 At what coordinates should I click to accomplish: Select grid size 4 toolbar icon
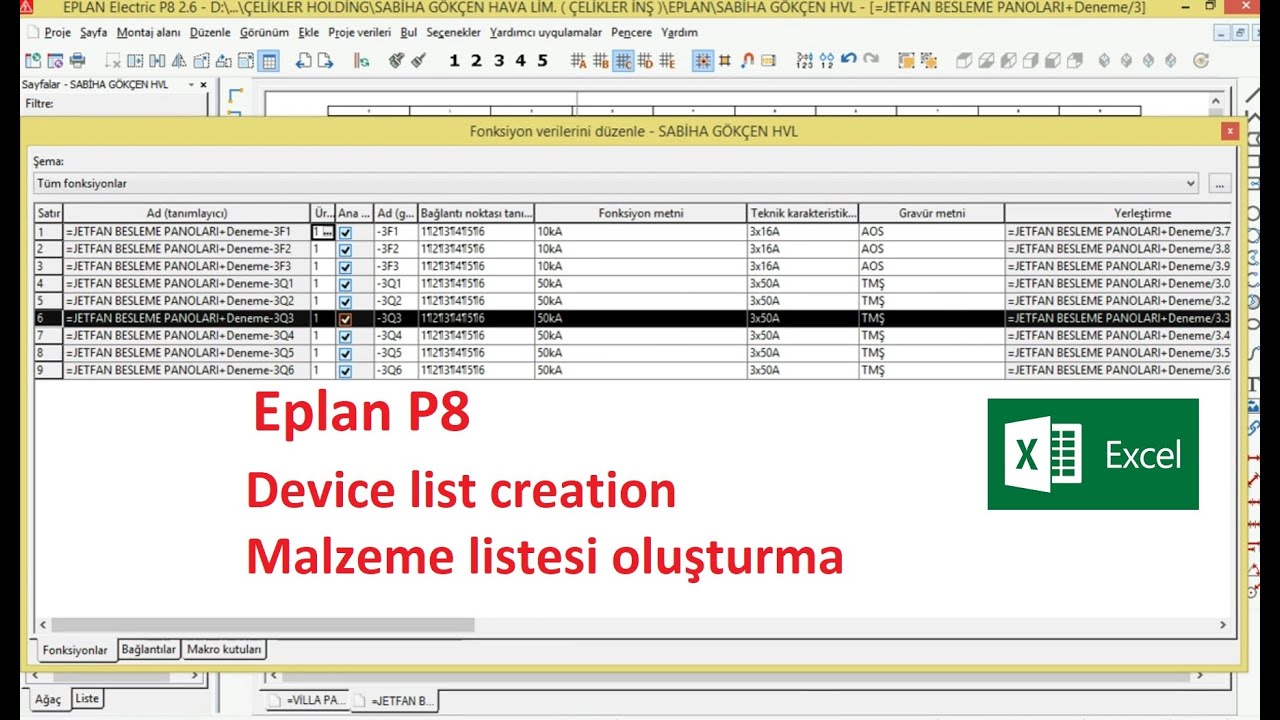[520, 61]
